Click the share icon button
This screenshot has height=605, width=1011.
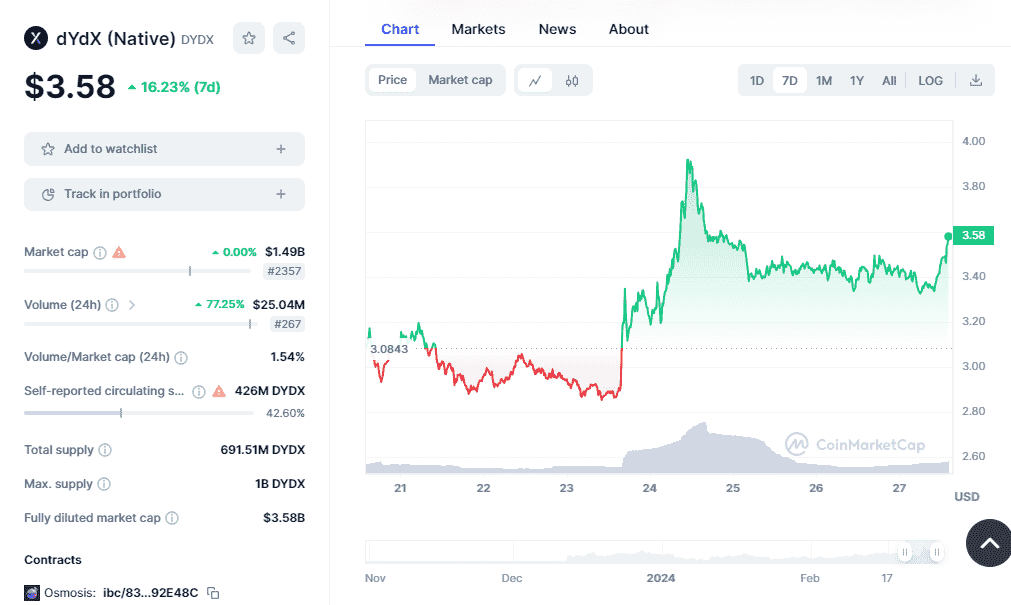coord(289,38)
